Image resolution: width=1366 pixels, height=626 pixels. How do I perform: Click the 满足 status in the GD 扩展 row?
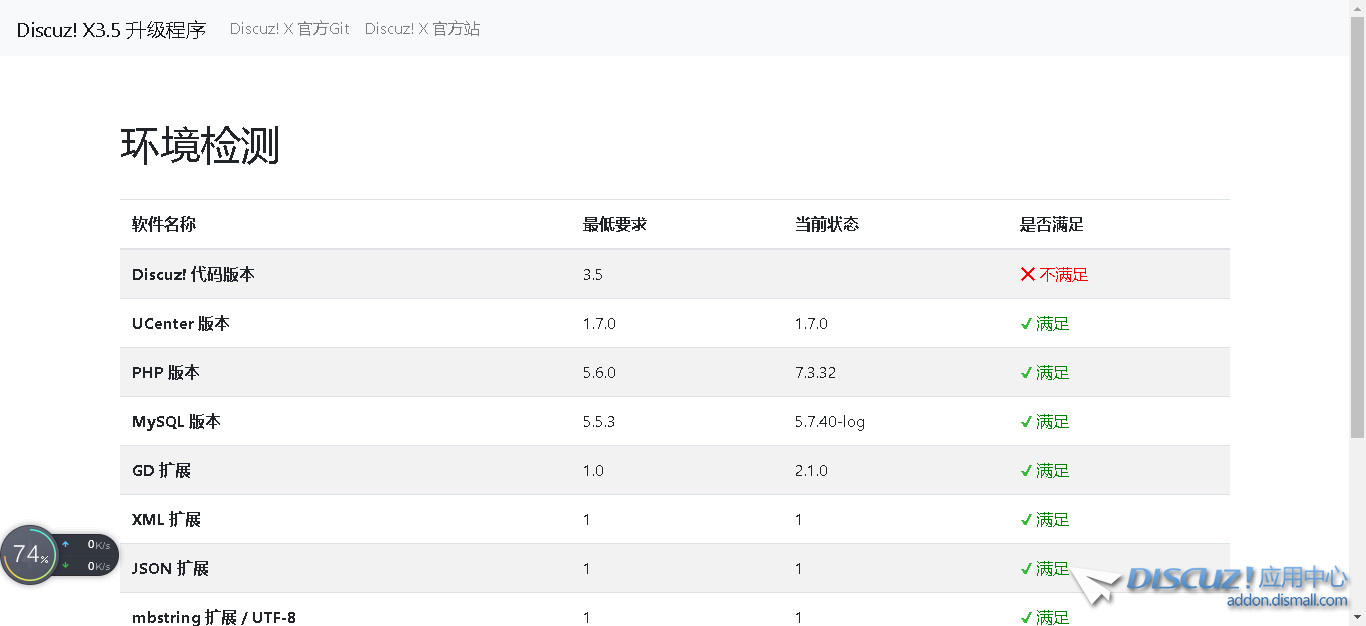tap(1053, 470)
